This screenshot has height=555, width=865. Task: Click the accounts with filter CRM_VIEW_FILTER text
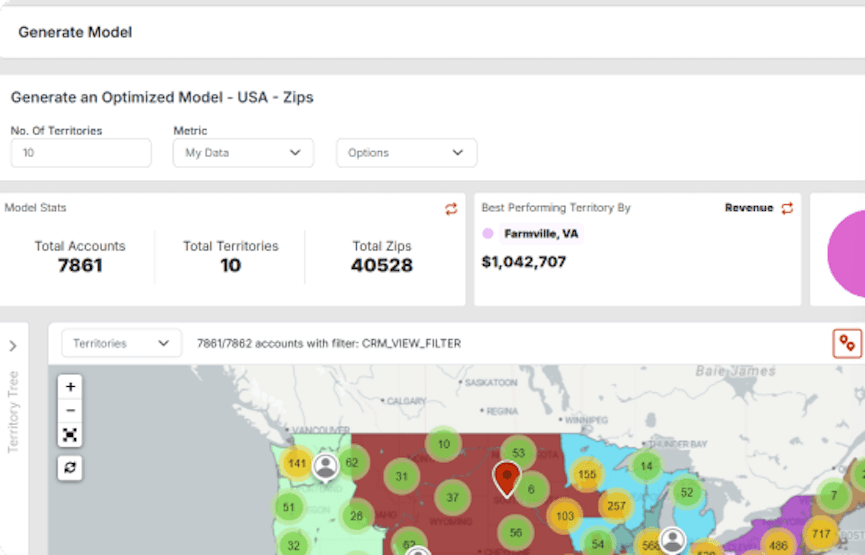(329, 343)
